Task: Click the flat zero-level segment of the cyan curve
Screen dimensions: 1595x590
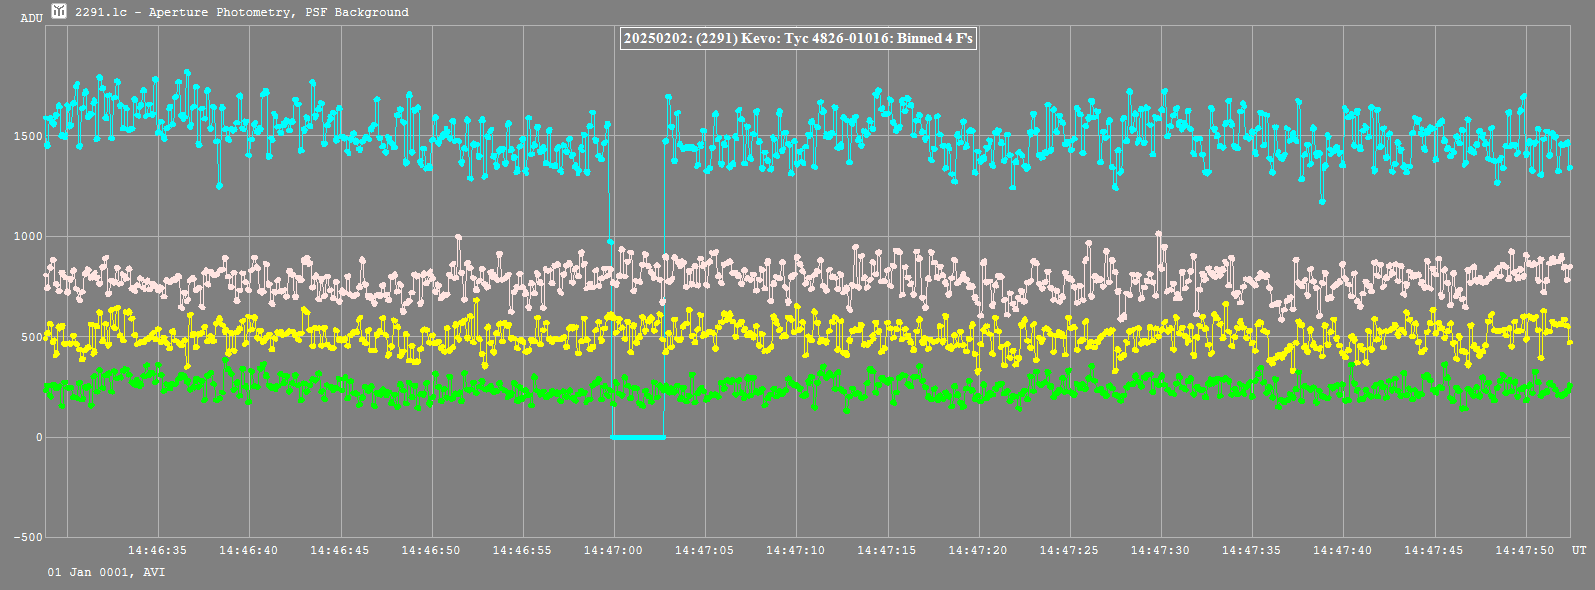Action: click(x=638, y=437)
